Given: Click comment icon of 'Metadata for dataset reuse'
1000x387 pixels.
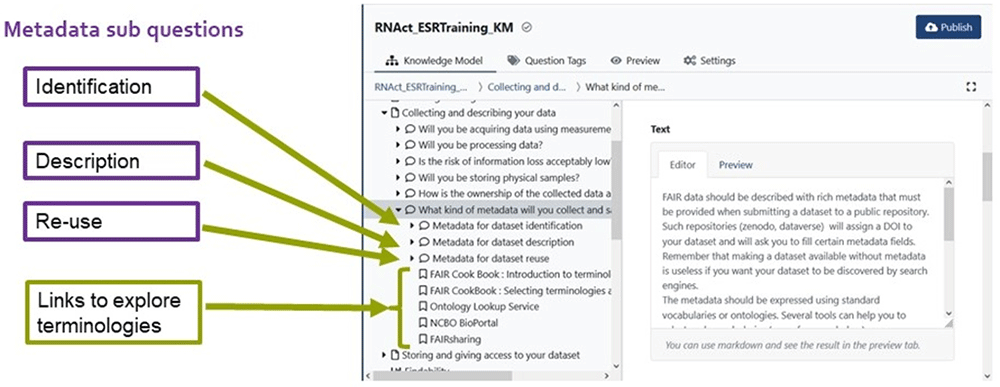Looking at the screenshot, I should pos(423,258).
